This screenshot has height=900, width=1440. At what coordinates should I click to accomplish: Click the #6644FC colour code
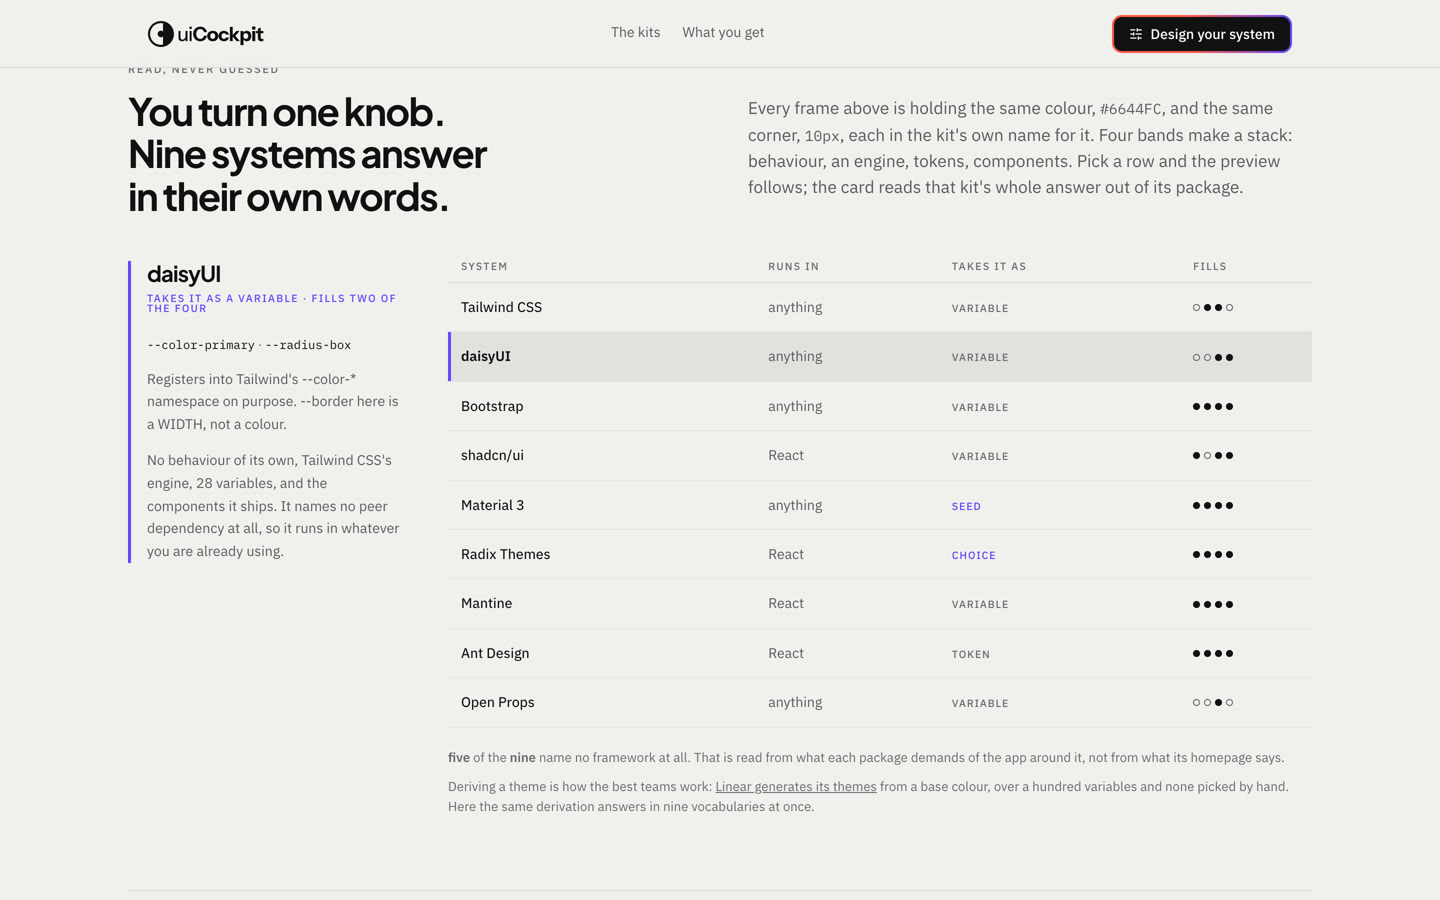1130,109
